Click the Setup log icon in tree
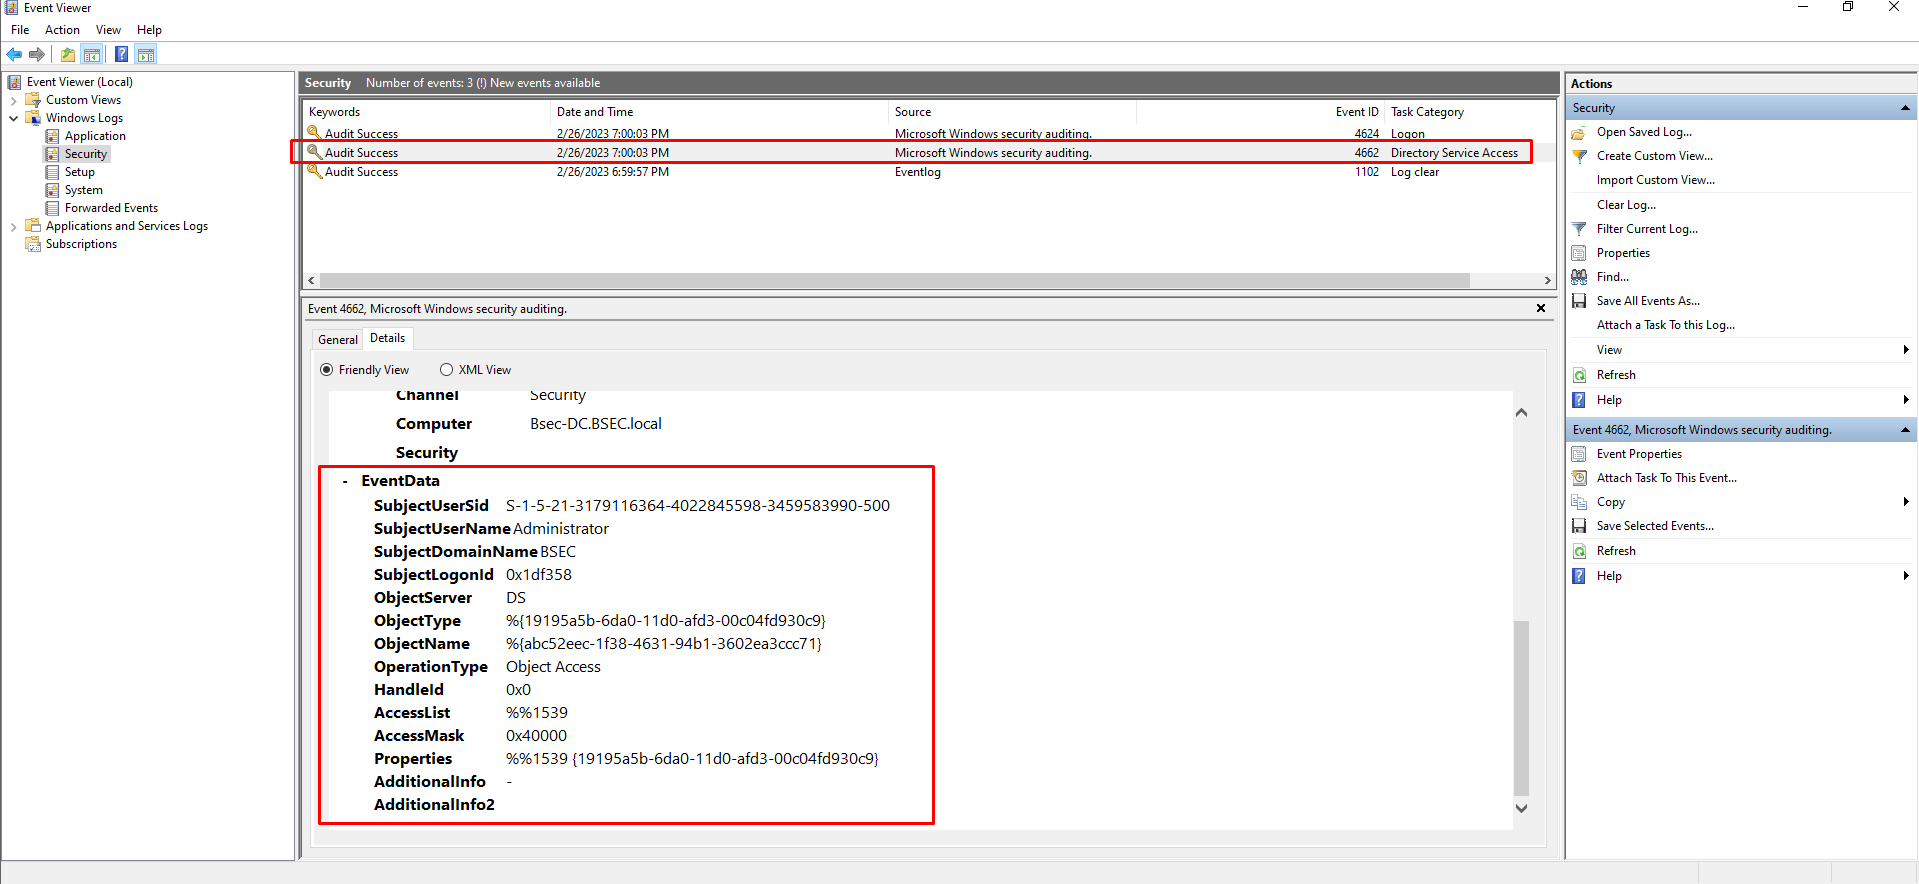This screenshot has height=884, width=1919. pyautogui.click(x=52, y=172)
